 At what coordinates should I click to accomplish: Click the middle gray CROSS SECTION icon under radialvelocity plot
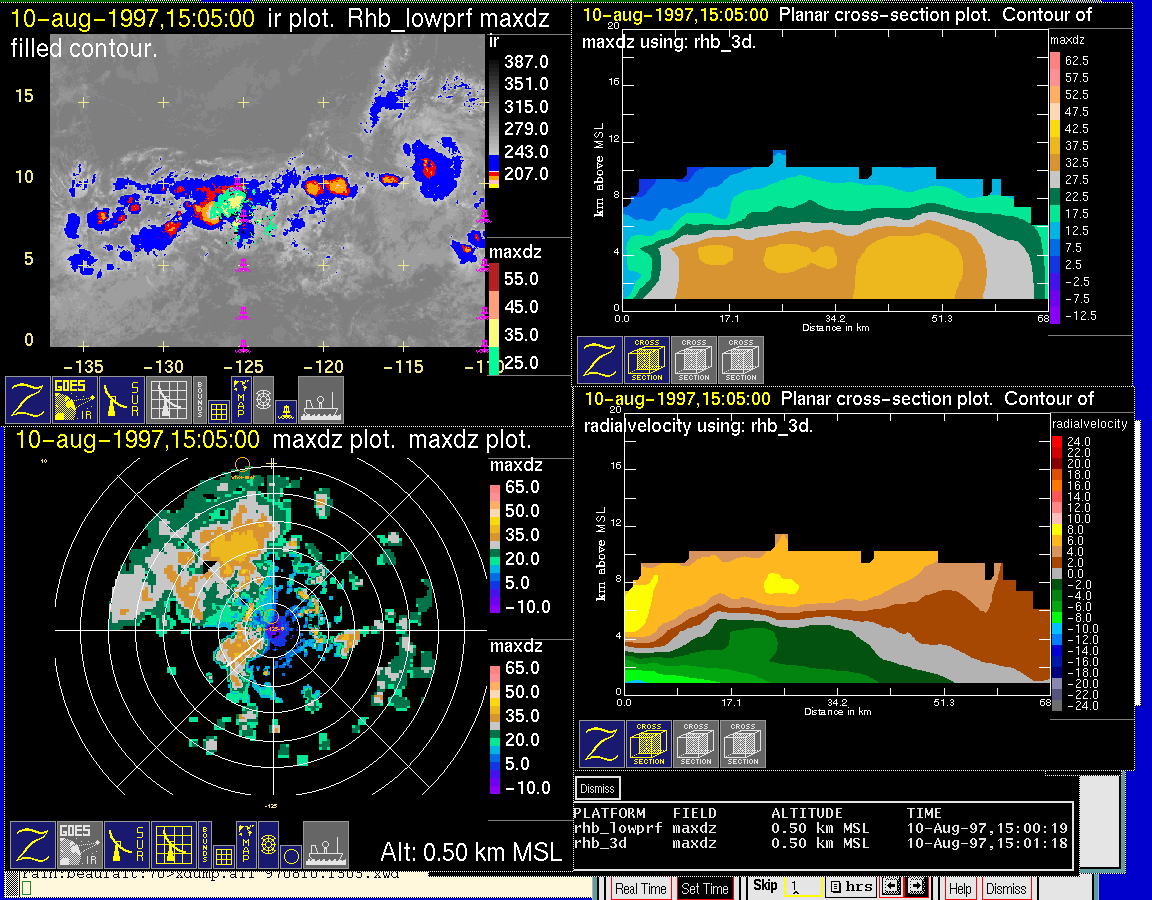696,744
